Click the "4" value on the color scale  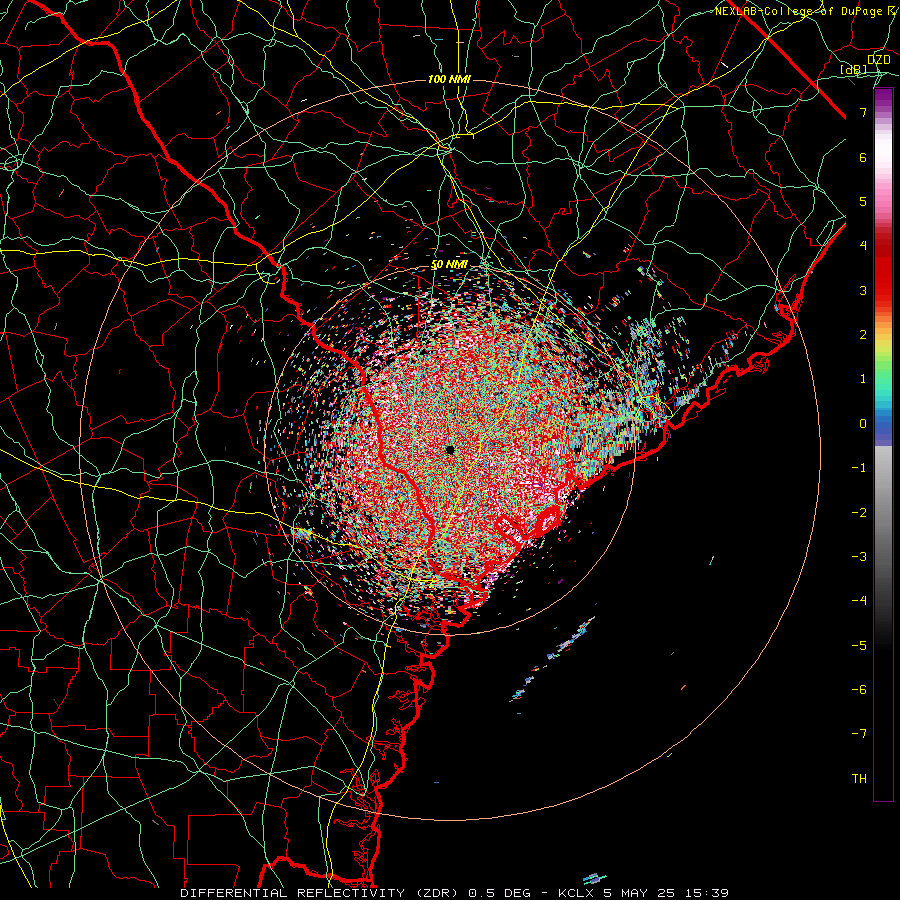pos(863,246)
